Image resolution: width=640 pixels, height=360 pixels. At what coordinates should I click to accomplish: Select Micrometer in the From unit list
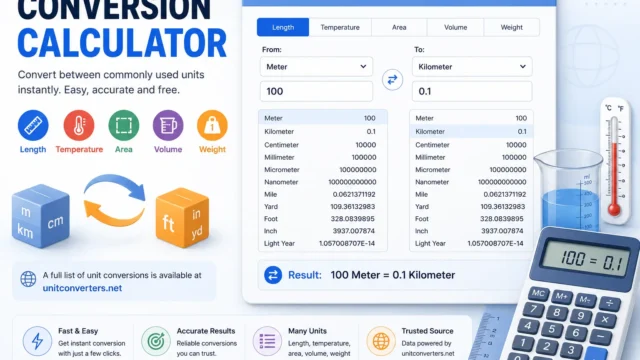tap(322, 169)
